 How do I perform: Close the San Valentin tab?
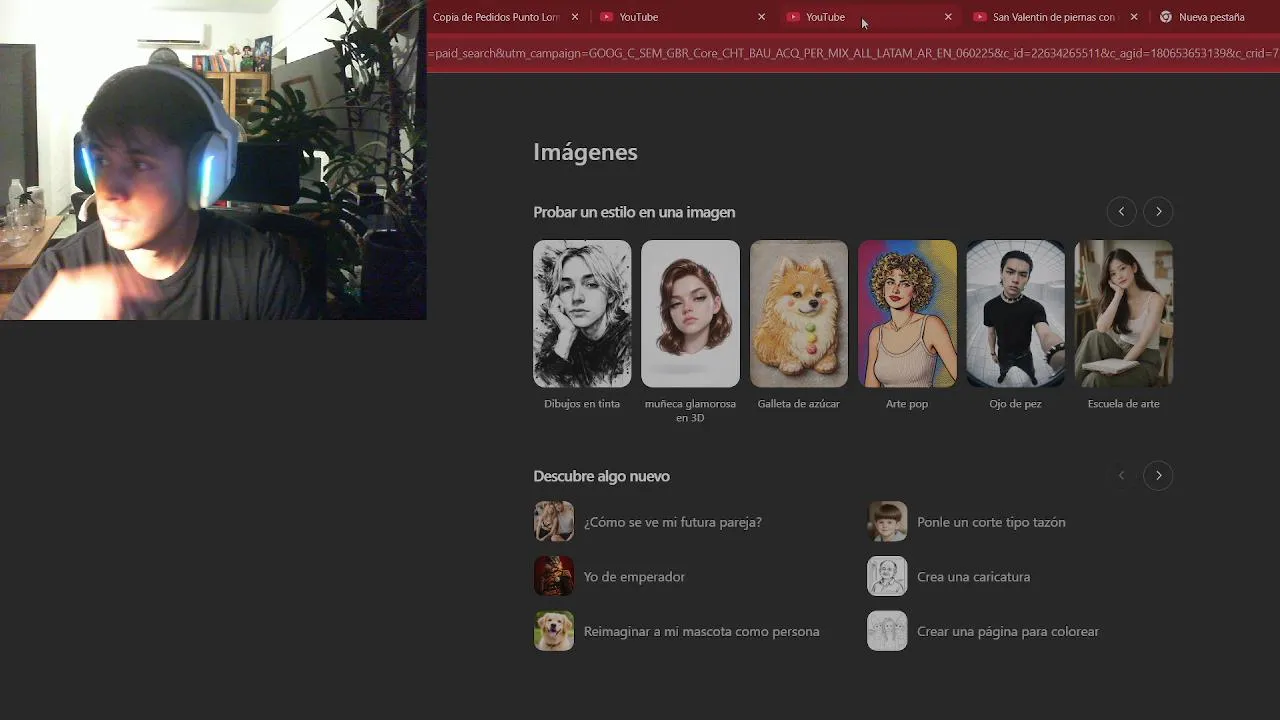coord(1134,17)
